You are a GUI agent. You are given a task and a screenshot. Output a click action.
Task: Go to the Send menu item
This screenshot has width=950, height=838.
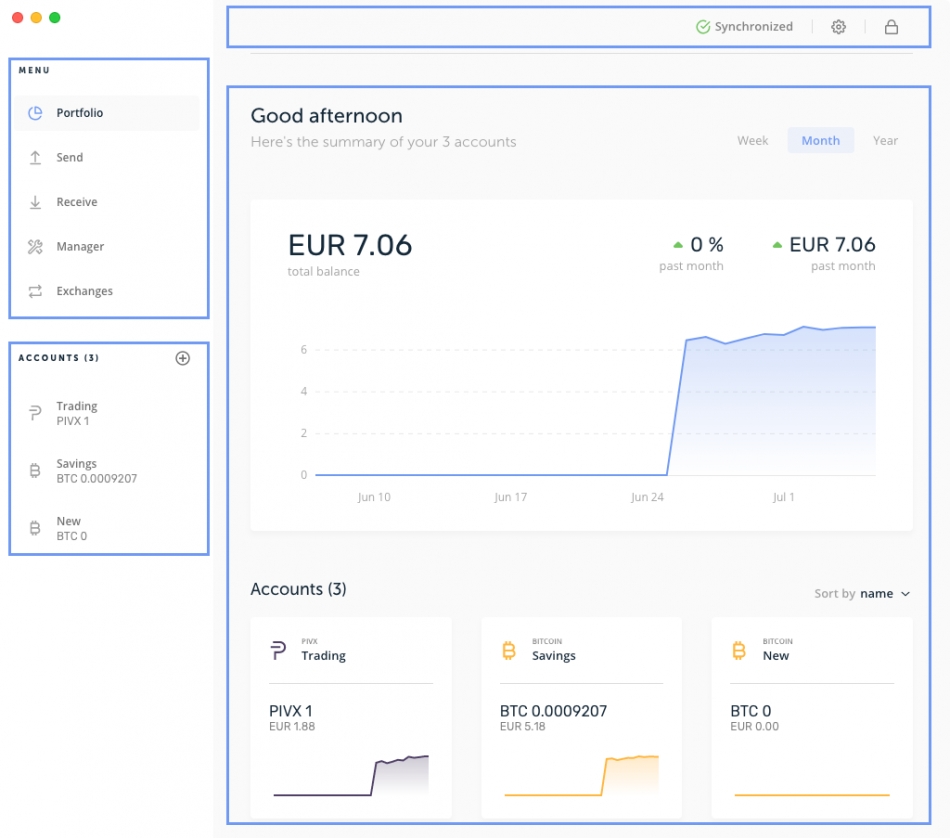click(107, 158)
